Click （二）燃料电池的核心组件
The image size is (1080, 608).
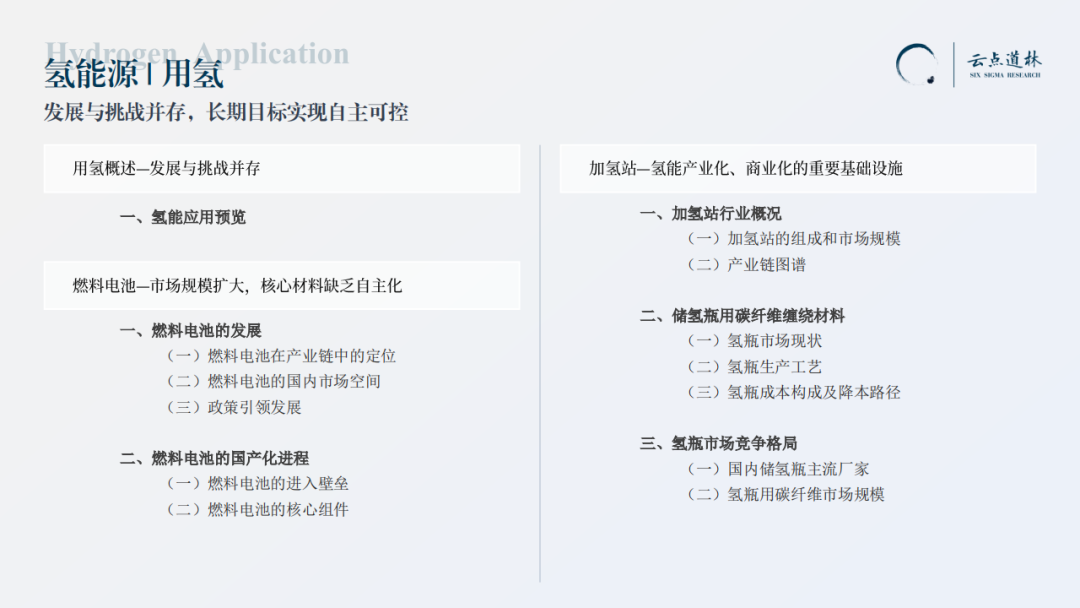click(x=258, y=510)
